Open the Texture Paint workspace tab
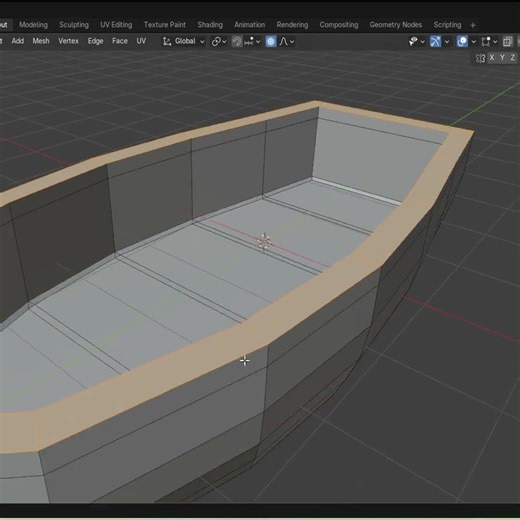 [x=165, y=25]
